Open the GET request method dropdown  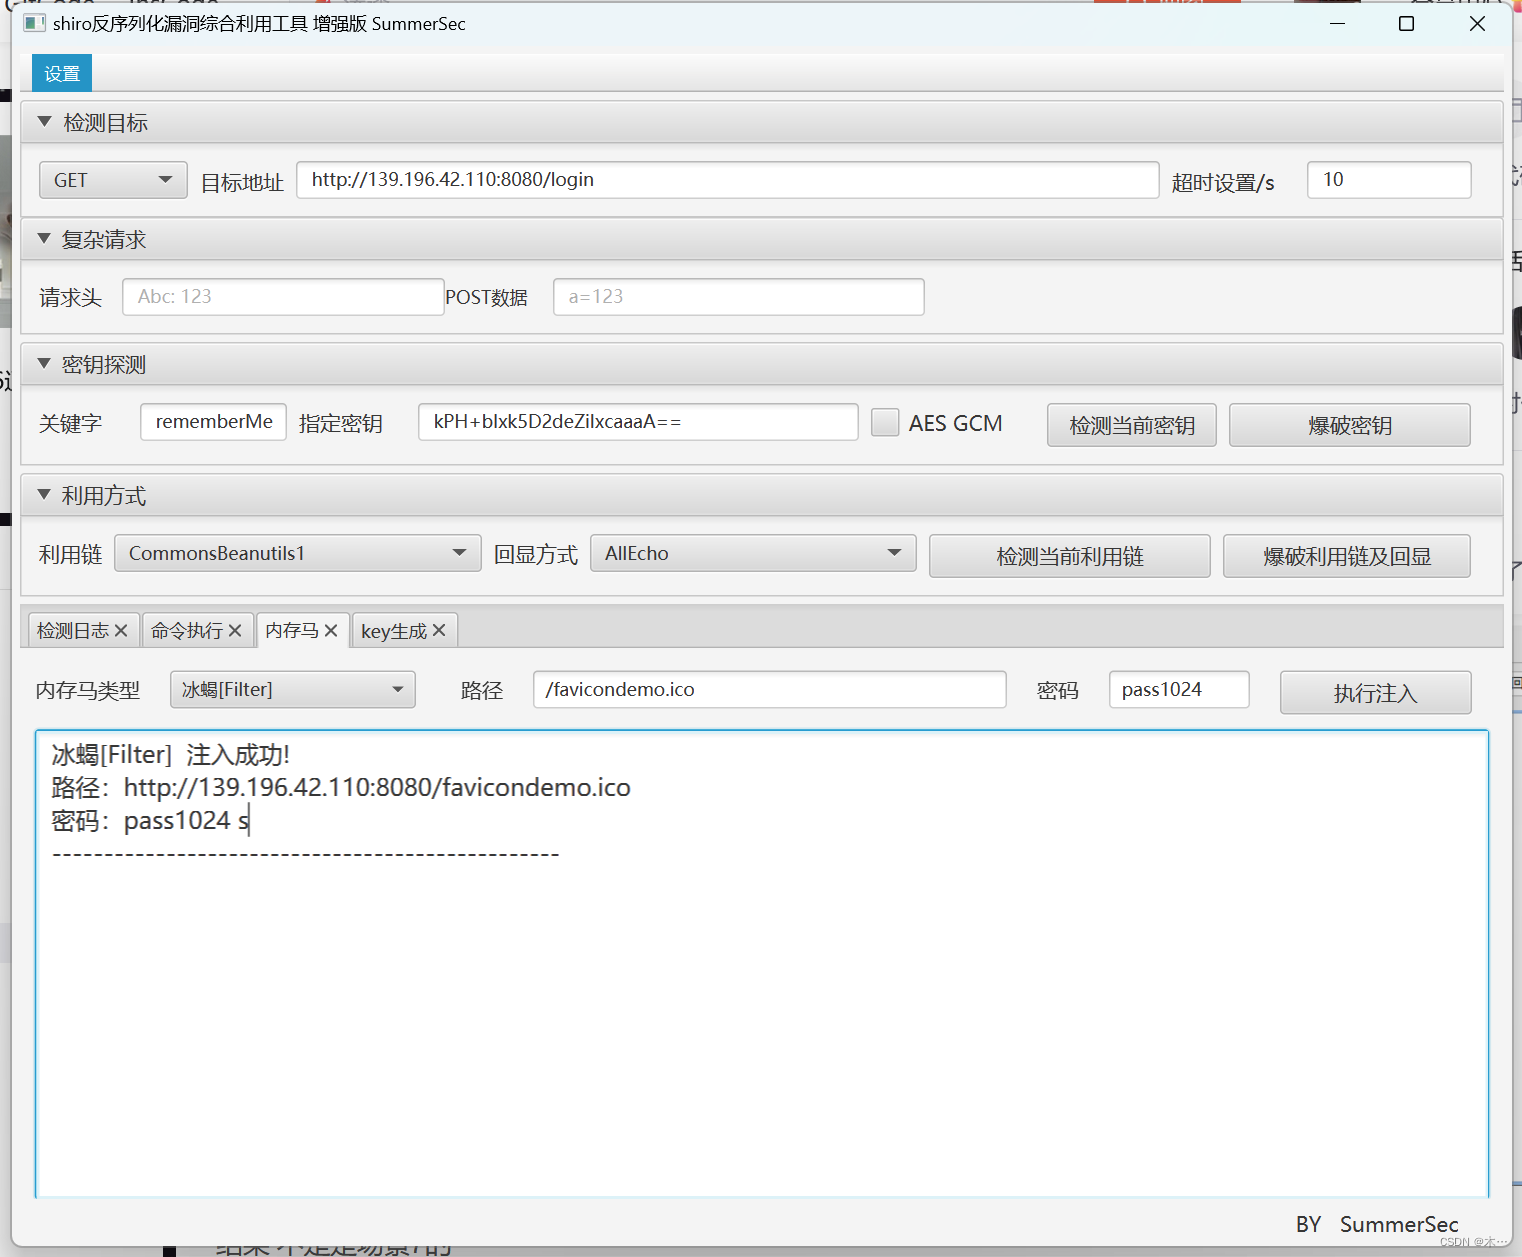pos(113,180)
